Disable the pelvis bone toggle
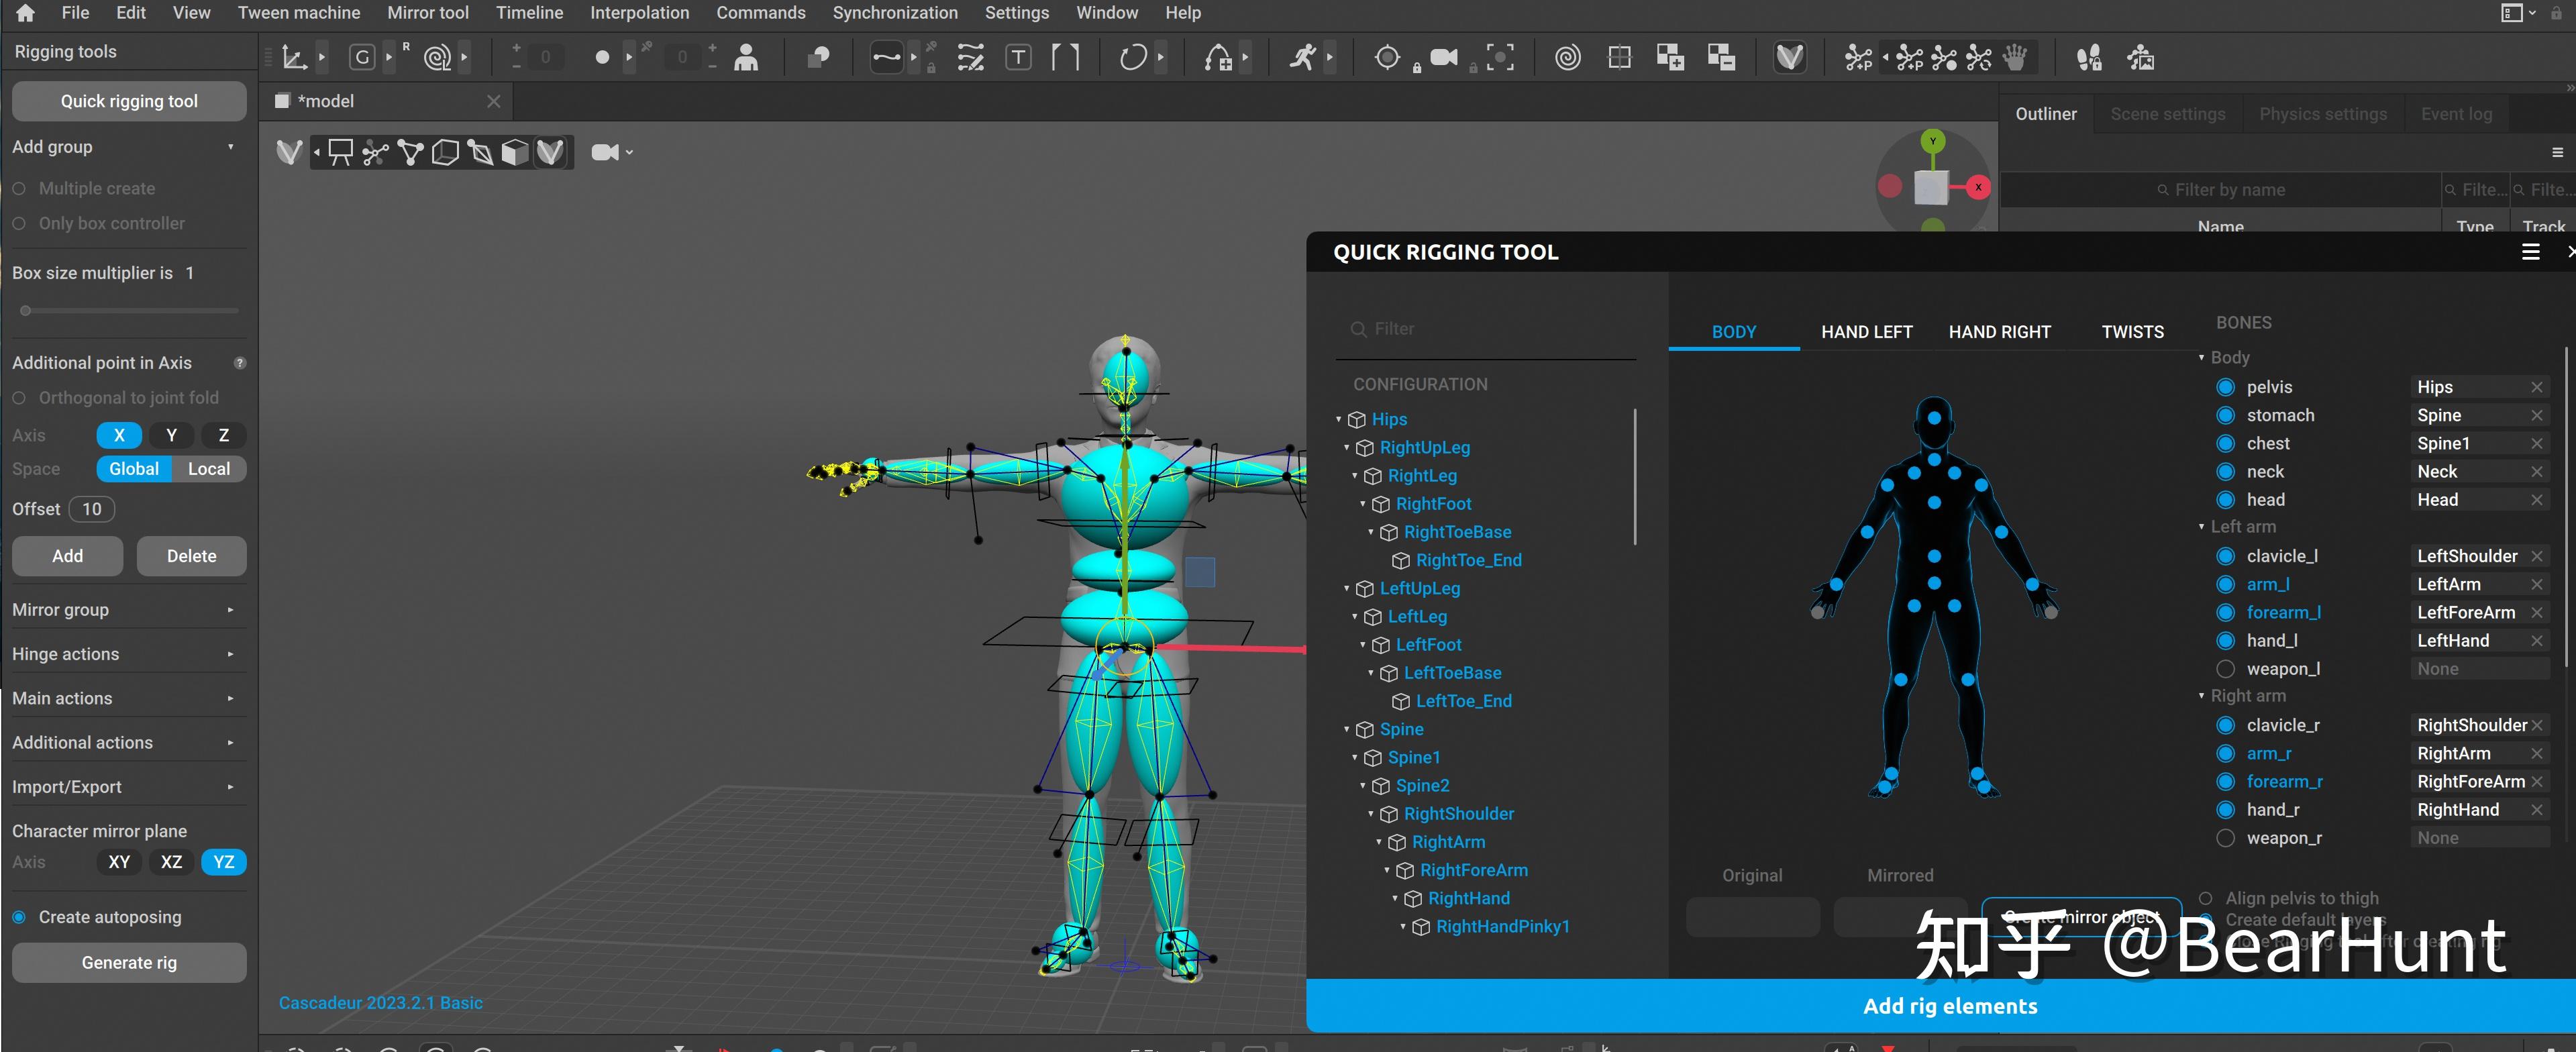 [2225, 387]
